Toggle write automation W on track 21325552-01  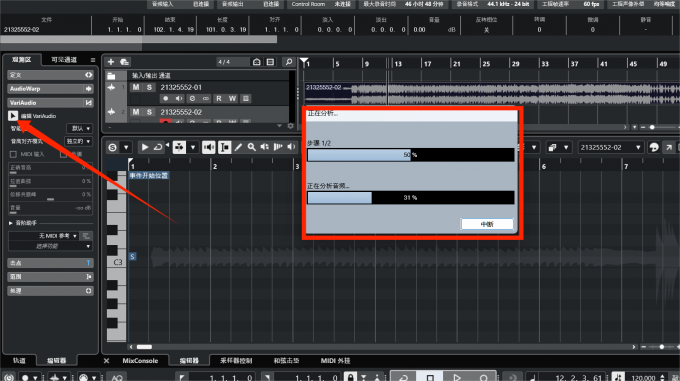(x=232, y=98)
